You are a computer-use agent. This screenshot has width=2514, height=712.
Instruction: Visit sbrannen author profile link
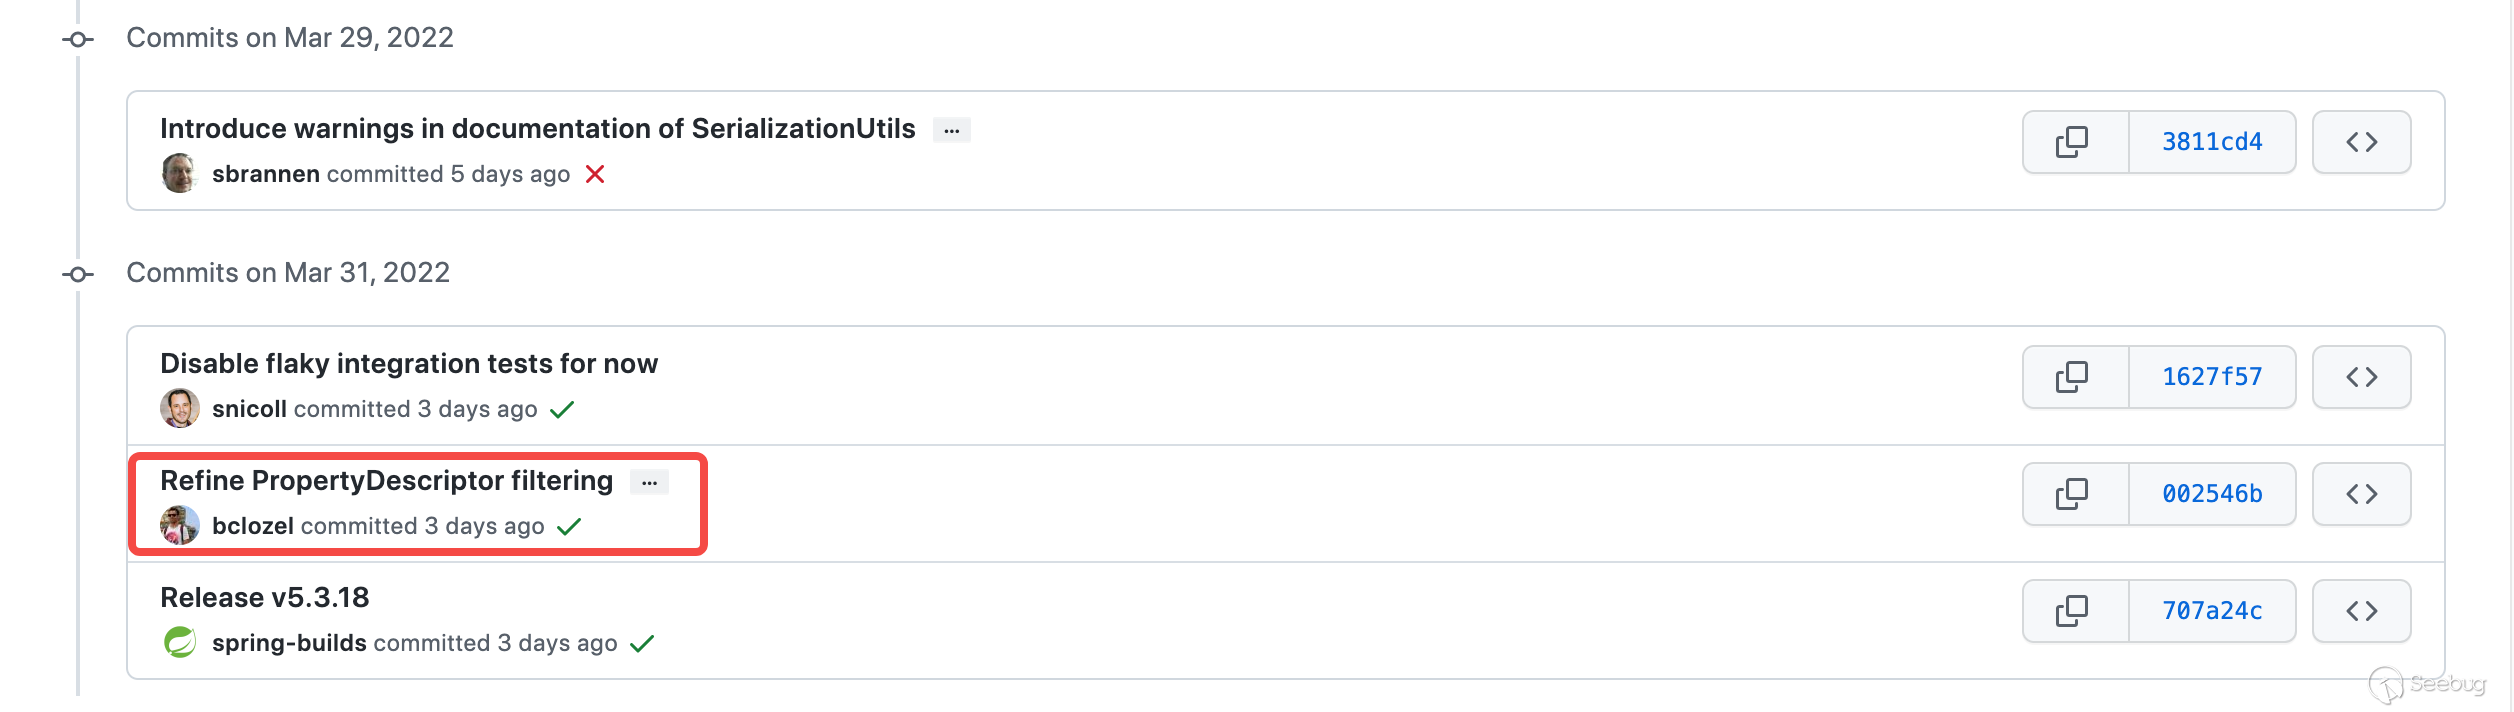(x=266, y=174)
